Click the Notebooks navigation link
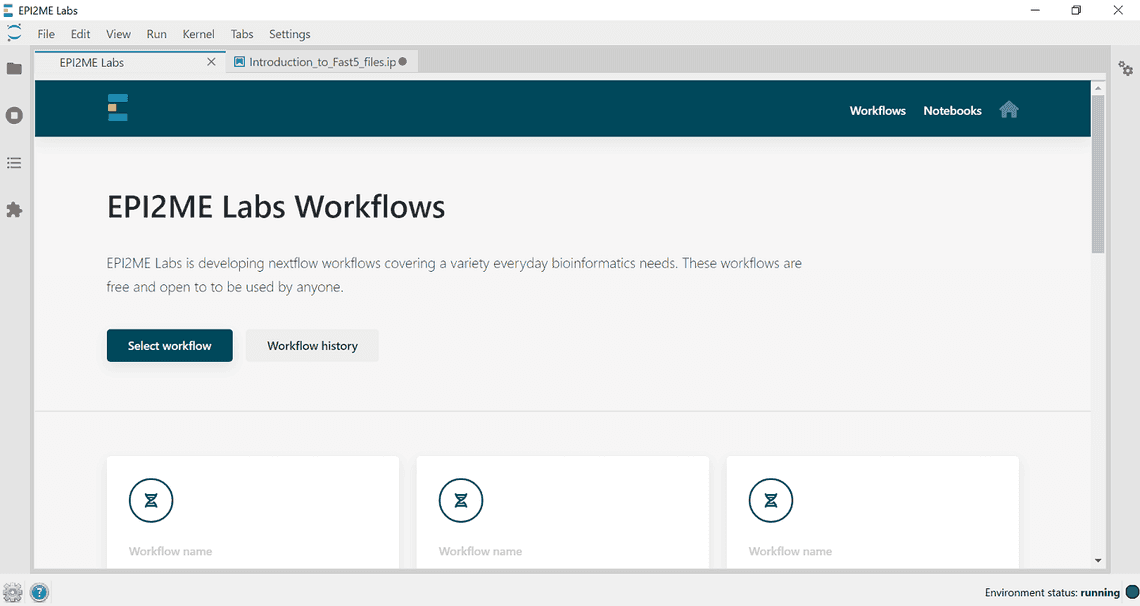Image resolution: width=1140 pixels, height=606 pixels. [x=951, y=110]
